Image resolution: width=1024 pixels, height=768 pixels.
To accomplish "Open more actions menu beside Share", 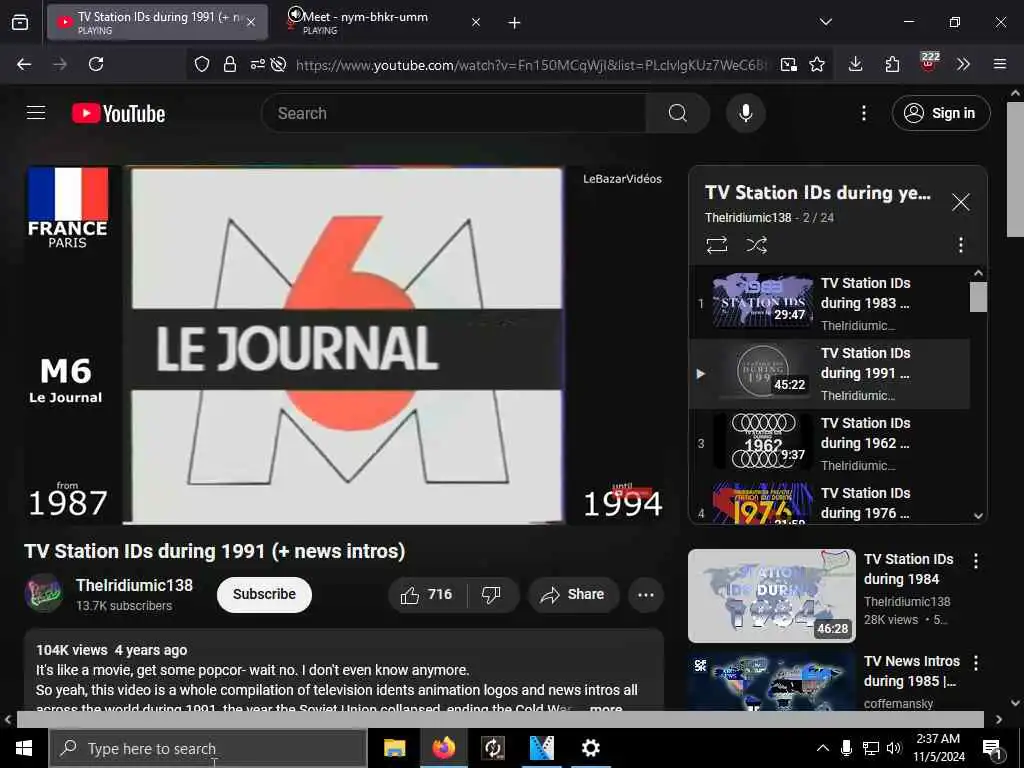I will tap(645, 594).
